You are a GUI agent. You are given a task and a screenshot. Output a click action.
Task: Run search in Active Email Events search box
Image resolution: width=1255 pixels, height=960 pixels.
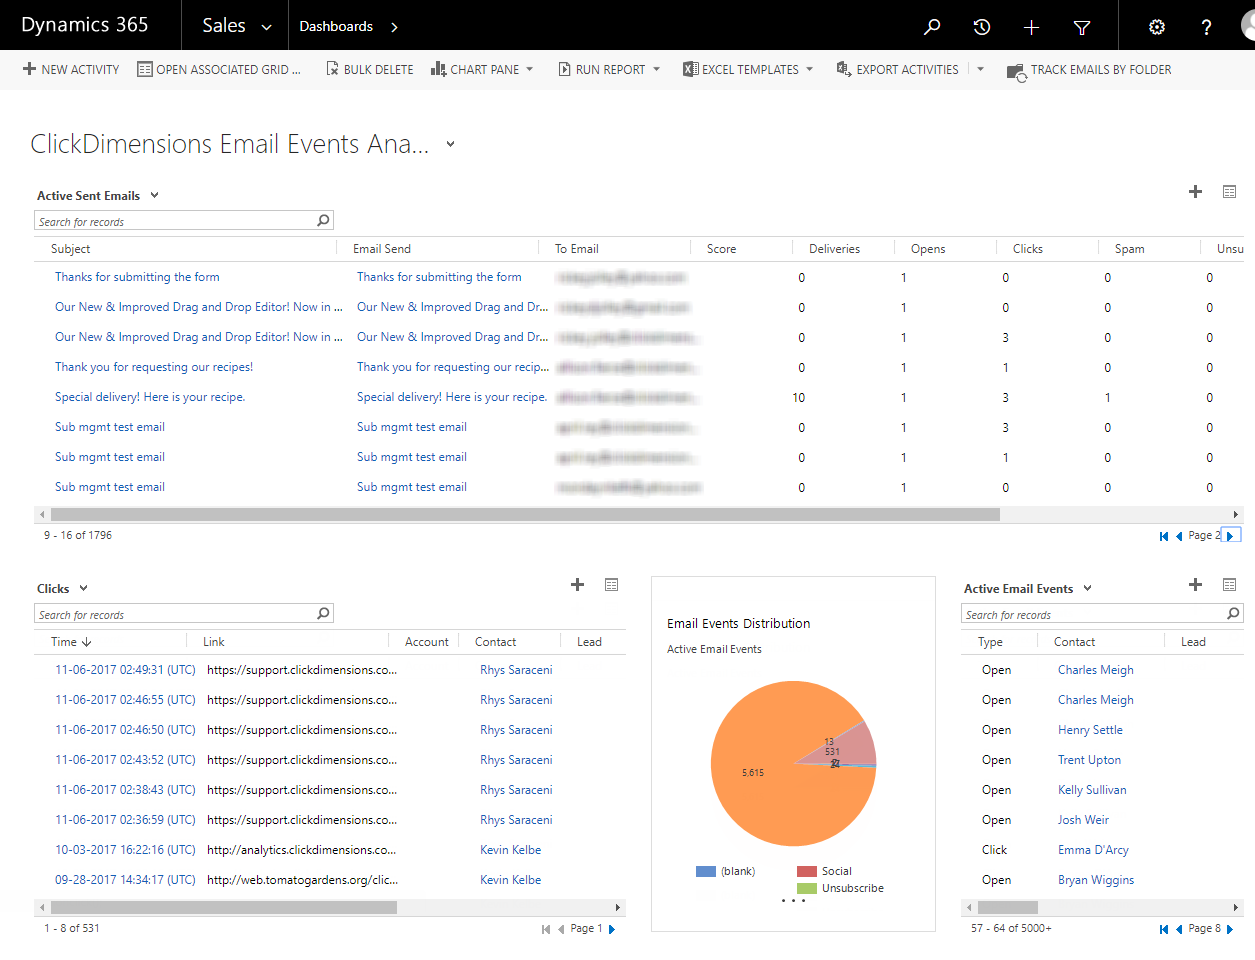1233,614
